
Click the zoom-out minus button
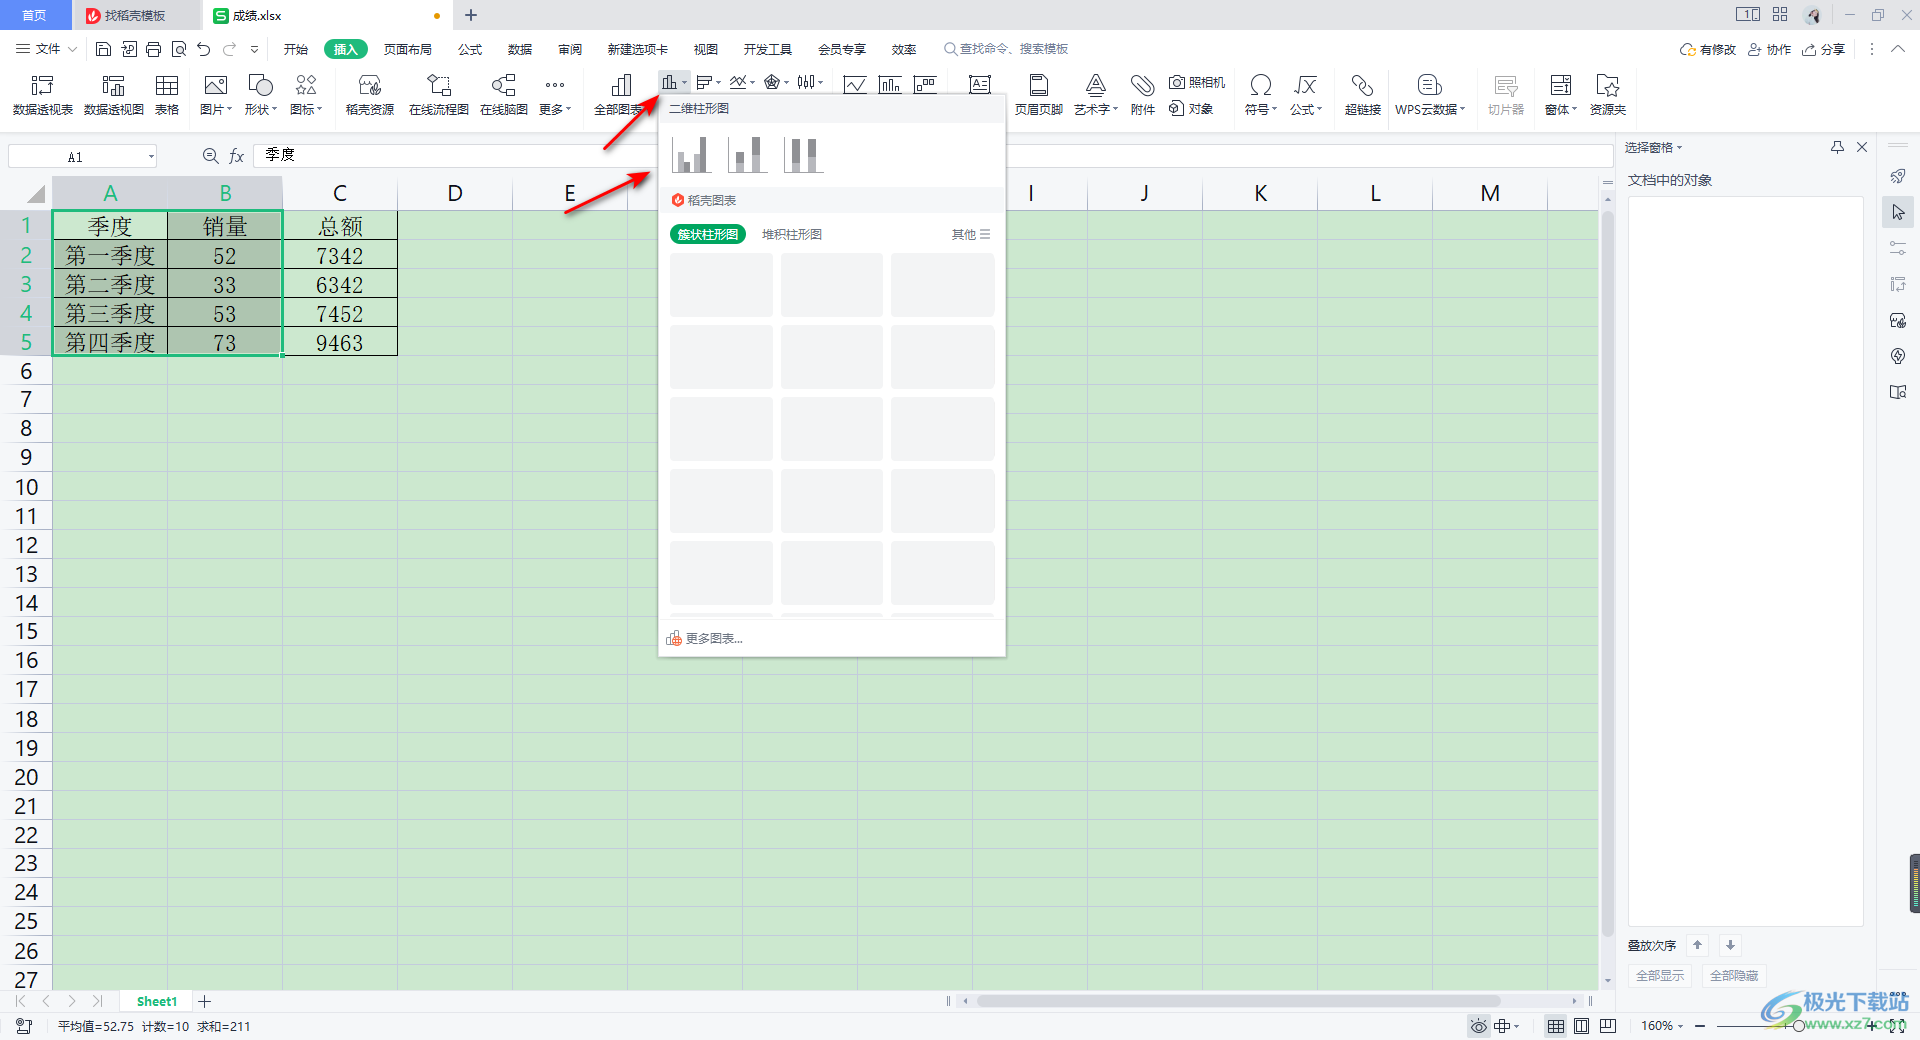[1700, 1026]
